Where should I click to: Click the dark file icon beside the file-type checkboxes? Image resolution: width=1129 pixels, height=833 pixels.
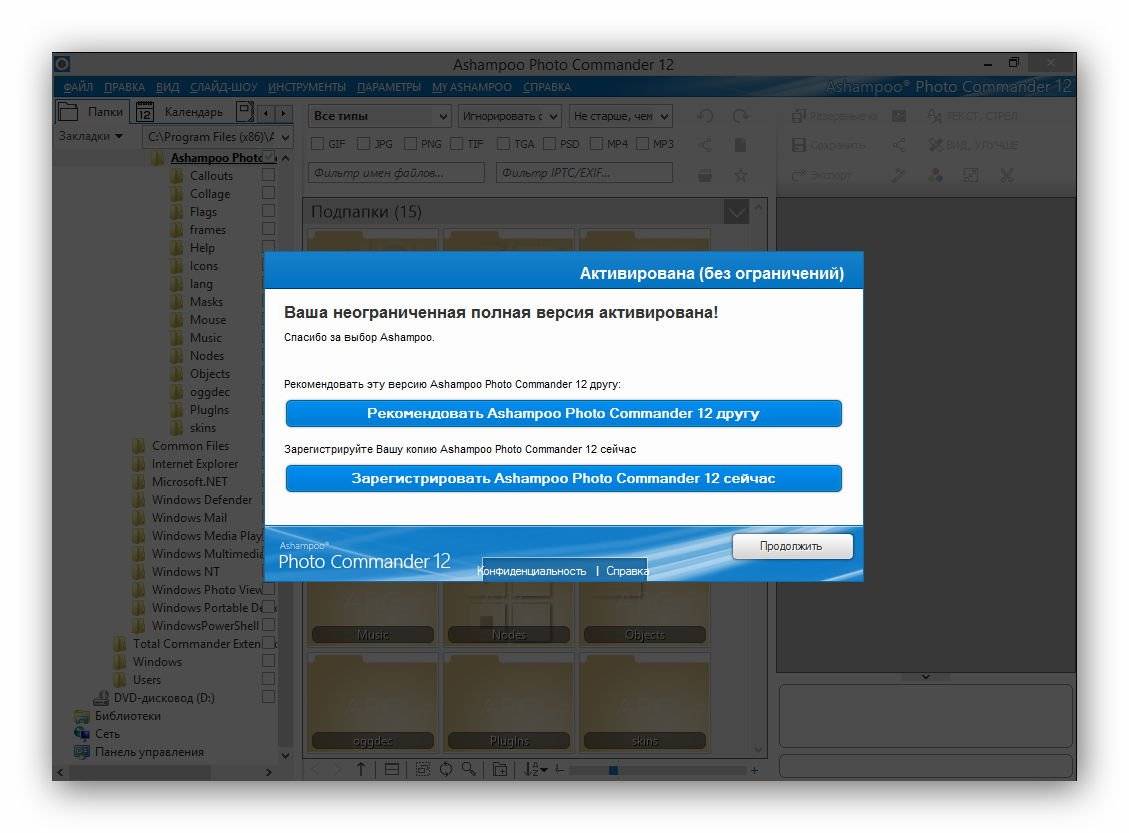click(740, 145)
